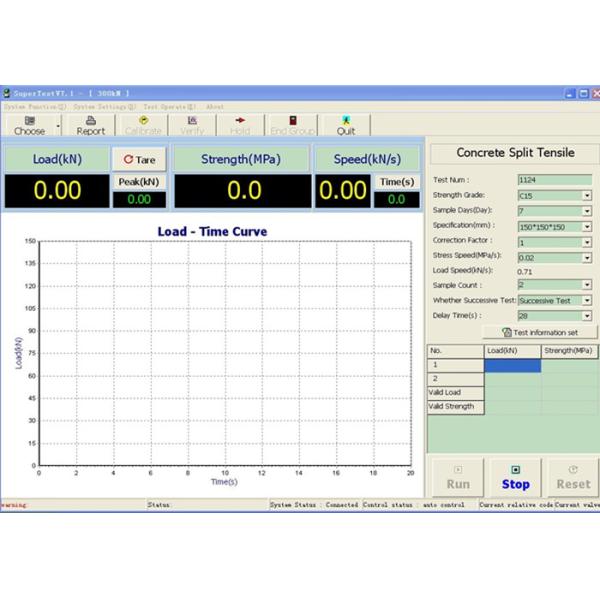Open the Test Operate menu
The width and height of the screenshot is (600, 600).
point(168,106)
